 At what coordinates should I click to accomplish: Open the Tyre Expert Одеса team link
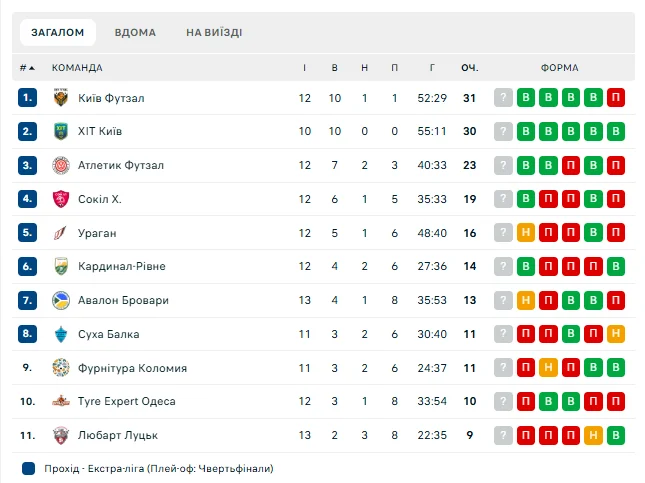click(x=127, y=402)
